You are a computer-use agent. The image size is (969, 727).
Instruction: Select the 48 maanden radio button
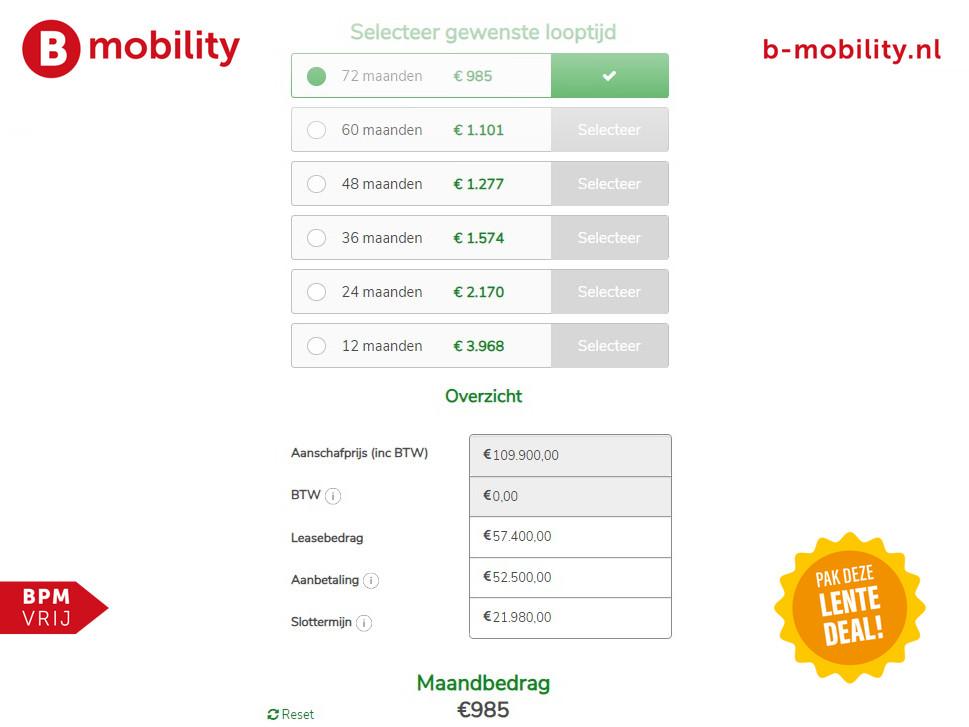[316, 184]
